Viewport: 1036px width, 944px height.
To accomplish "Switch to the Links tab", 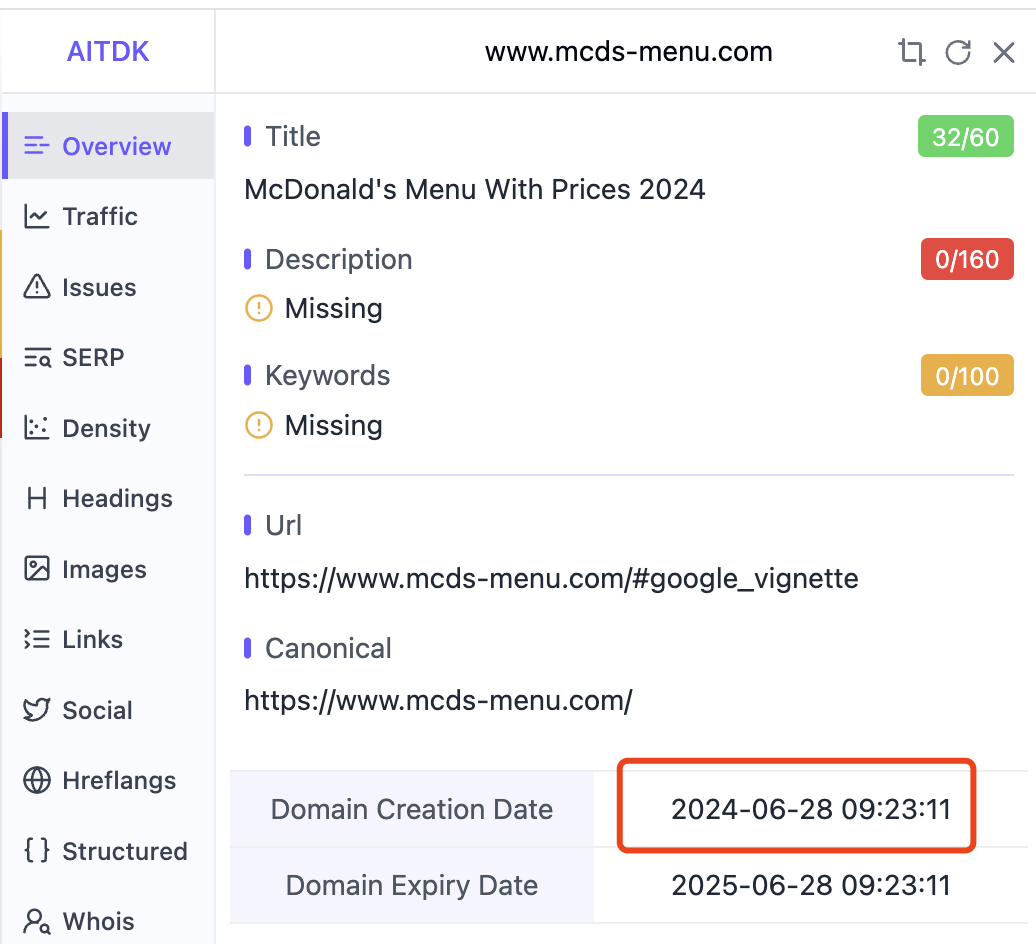I will (109, 639).
